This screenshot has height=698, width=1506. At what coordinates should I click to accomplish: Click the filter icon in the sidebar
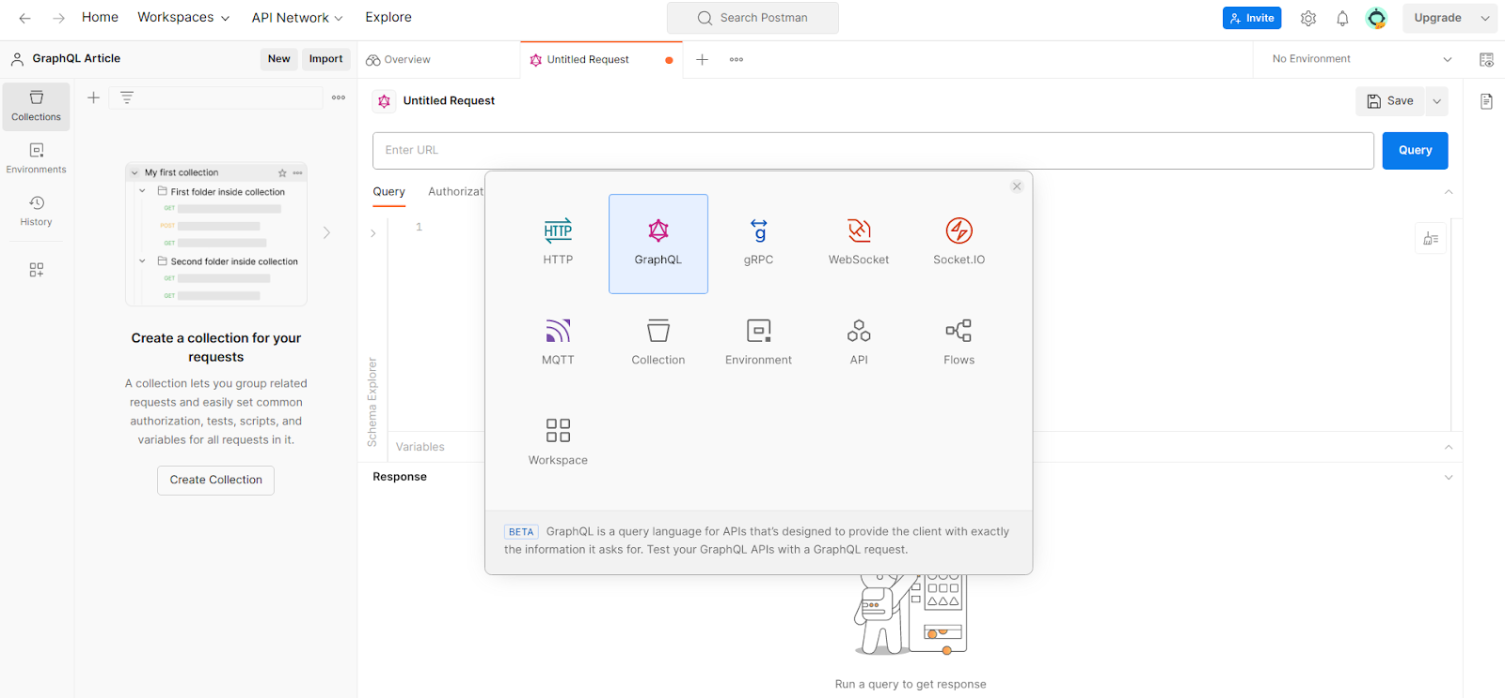tap(127, 97)
